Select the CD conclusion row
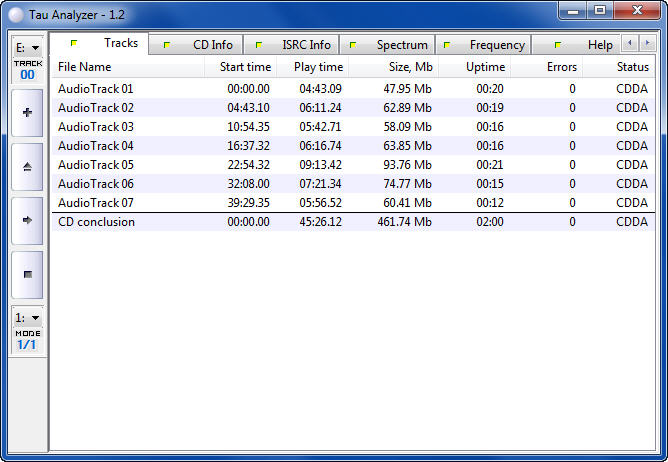The width and height of the screenshot is (668, 462). coord(96,222)
